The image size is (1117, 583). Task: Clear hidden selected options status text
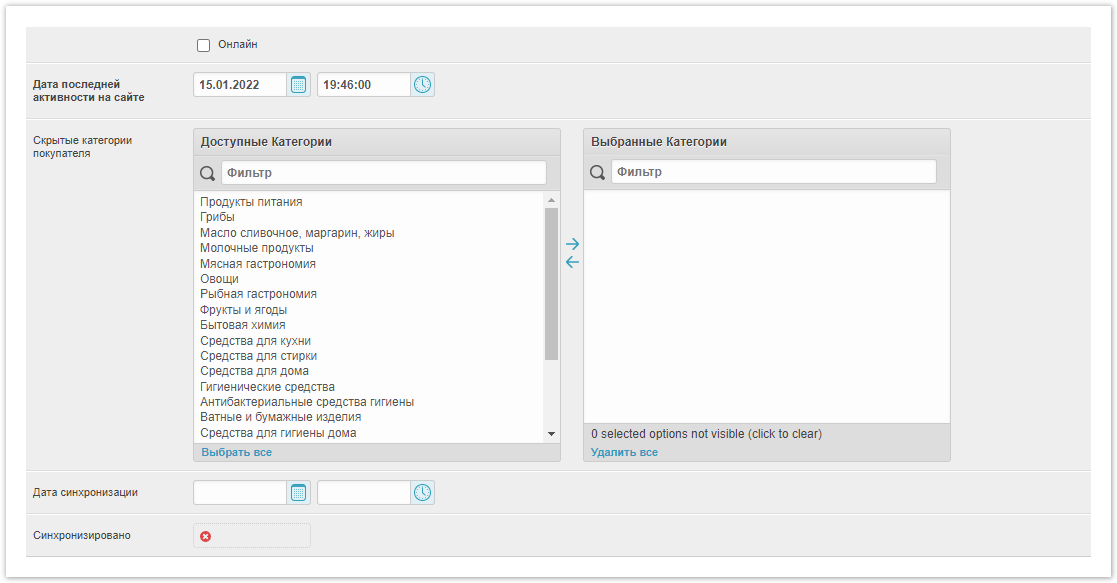click(x=706, y=435)
